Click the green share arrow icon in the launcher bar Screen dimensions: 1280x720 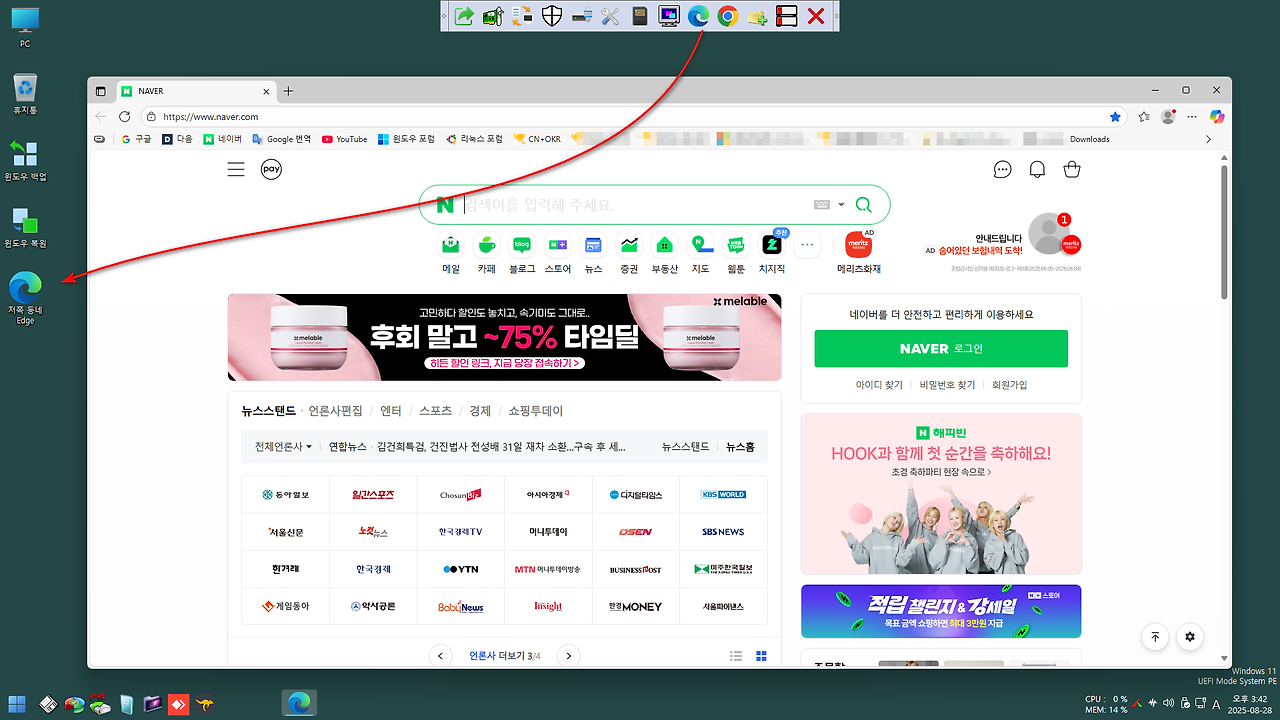coord(463,16)
